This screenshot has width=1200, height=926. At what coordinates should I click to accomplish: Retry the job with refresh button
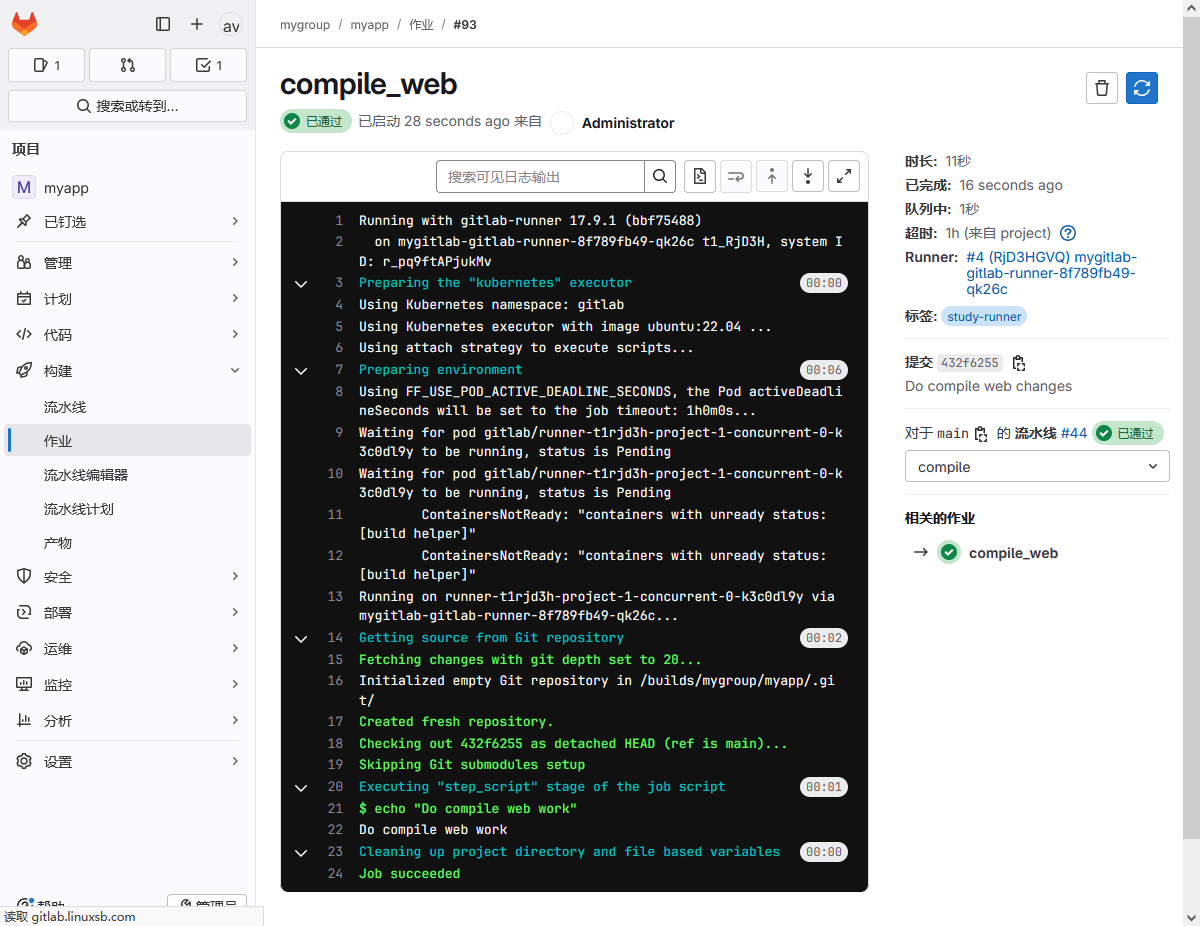tap(1142, 88)
